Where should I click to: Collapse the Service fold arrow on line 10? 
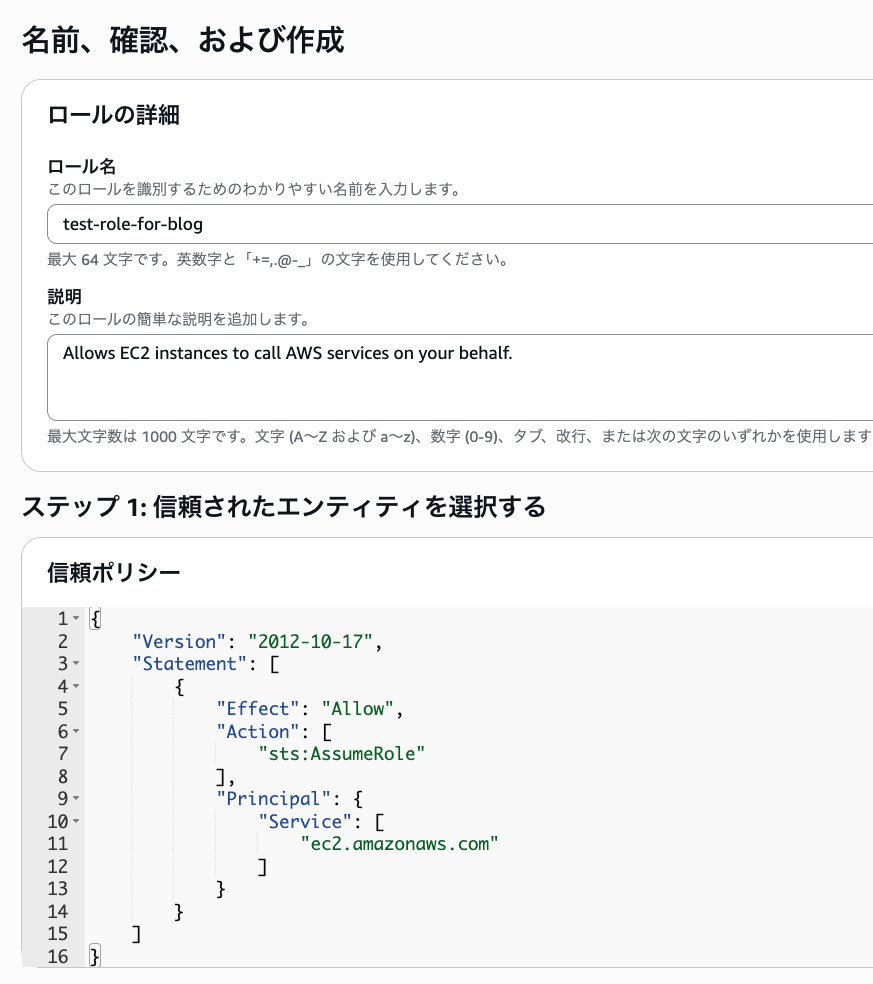(76, 821)
